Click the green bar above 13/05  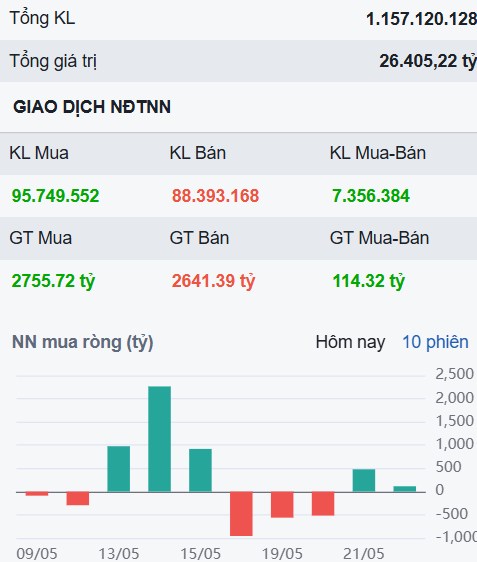[119, 469]
